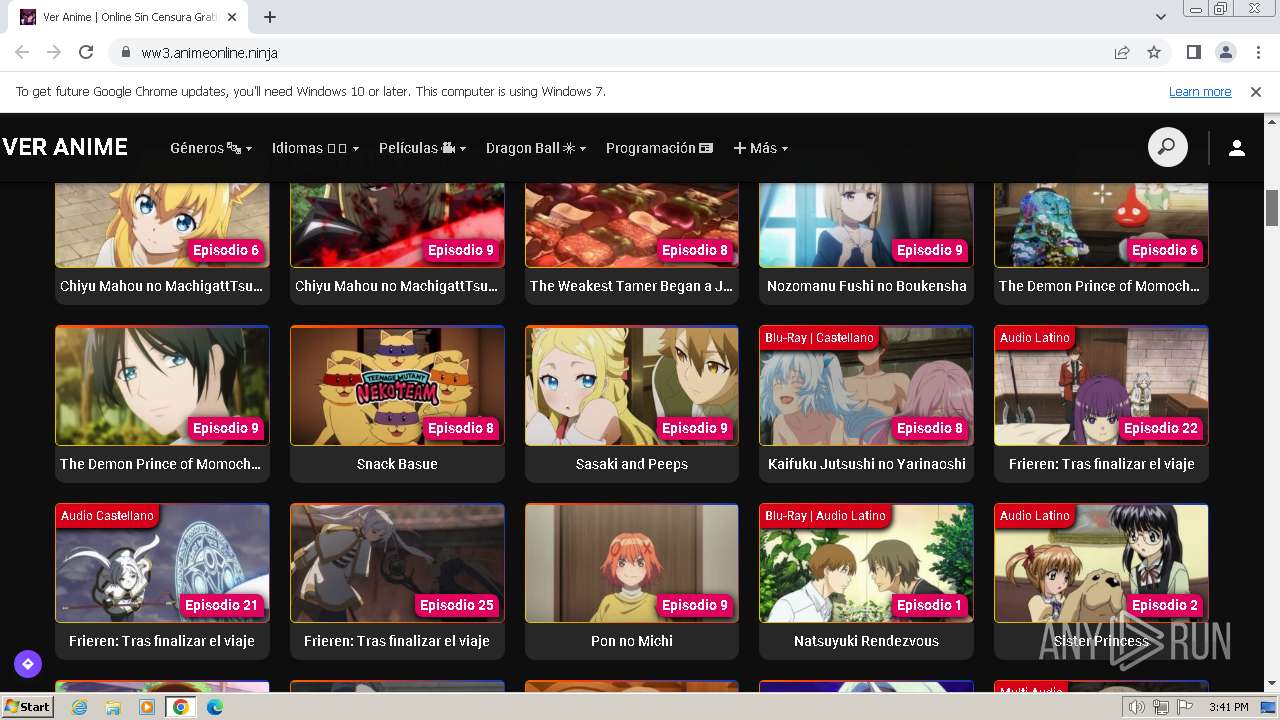Close the Ver Anime browser tab
The width and height of the screenshot is (1280, 720).
[x=232, y=17]
